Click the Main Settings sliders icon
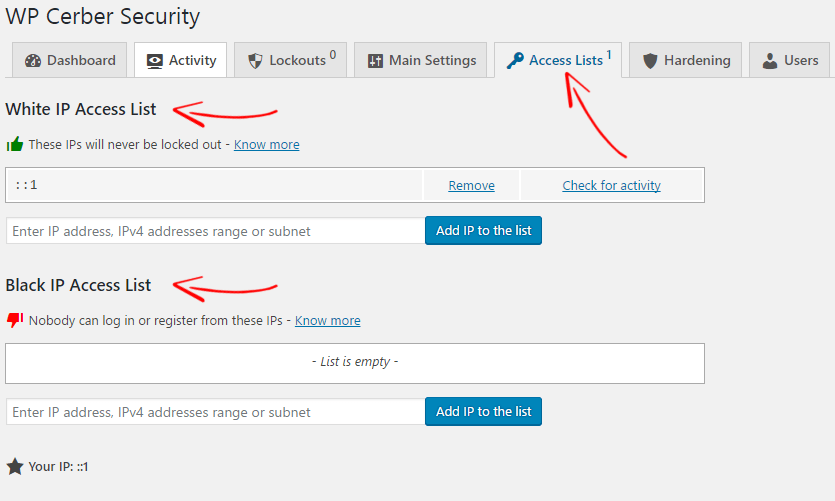 [375, 61]
